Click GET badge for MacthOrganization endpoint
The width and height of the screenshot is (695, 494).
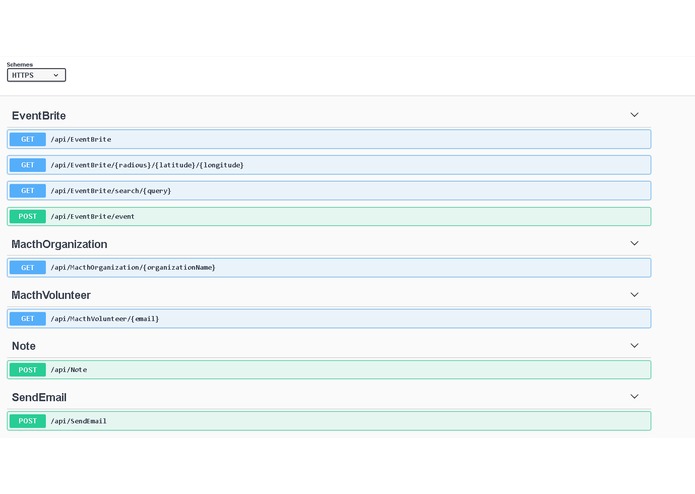pos(27,268)
